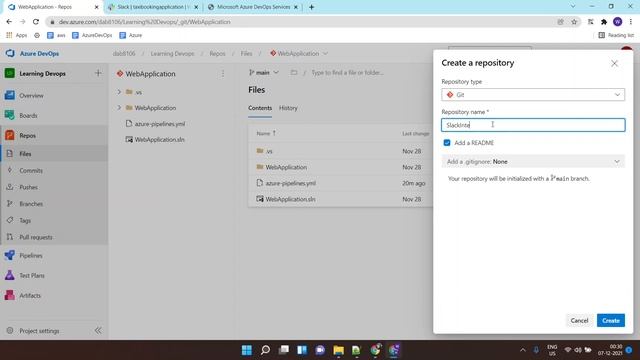This screenshot has height=360, width=640.
Task: Select Commits under Repos
Action: tap(31, 171)
